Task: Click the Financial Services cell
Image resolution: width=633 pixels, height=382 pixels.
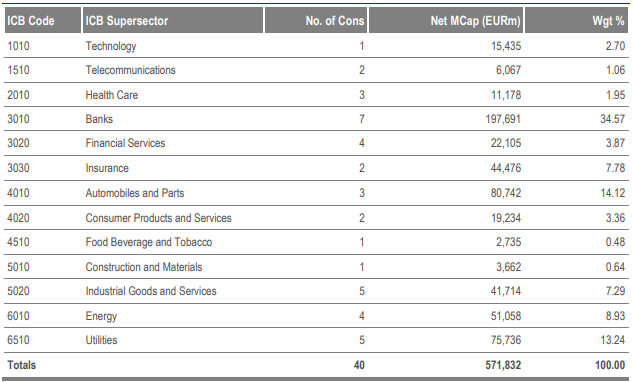Action: click(x=125, y=143)
